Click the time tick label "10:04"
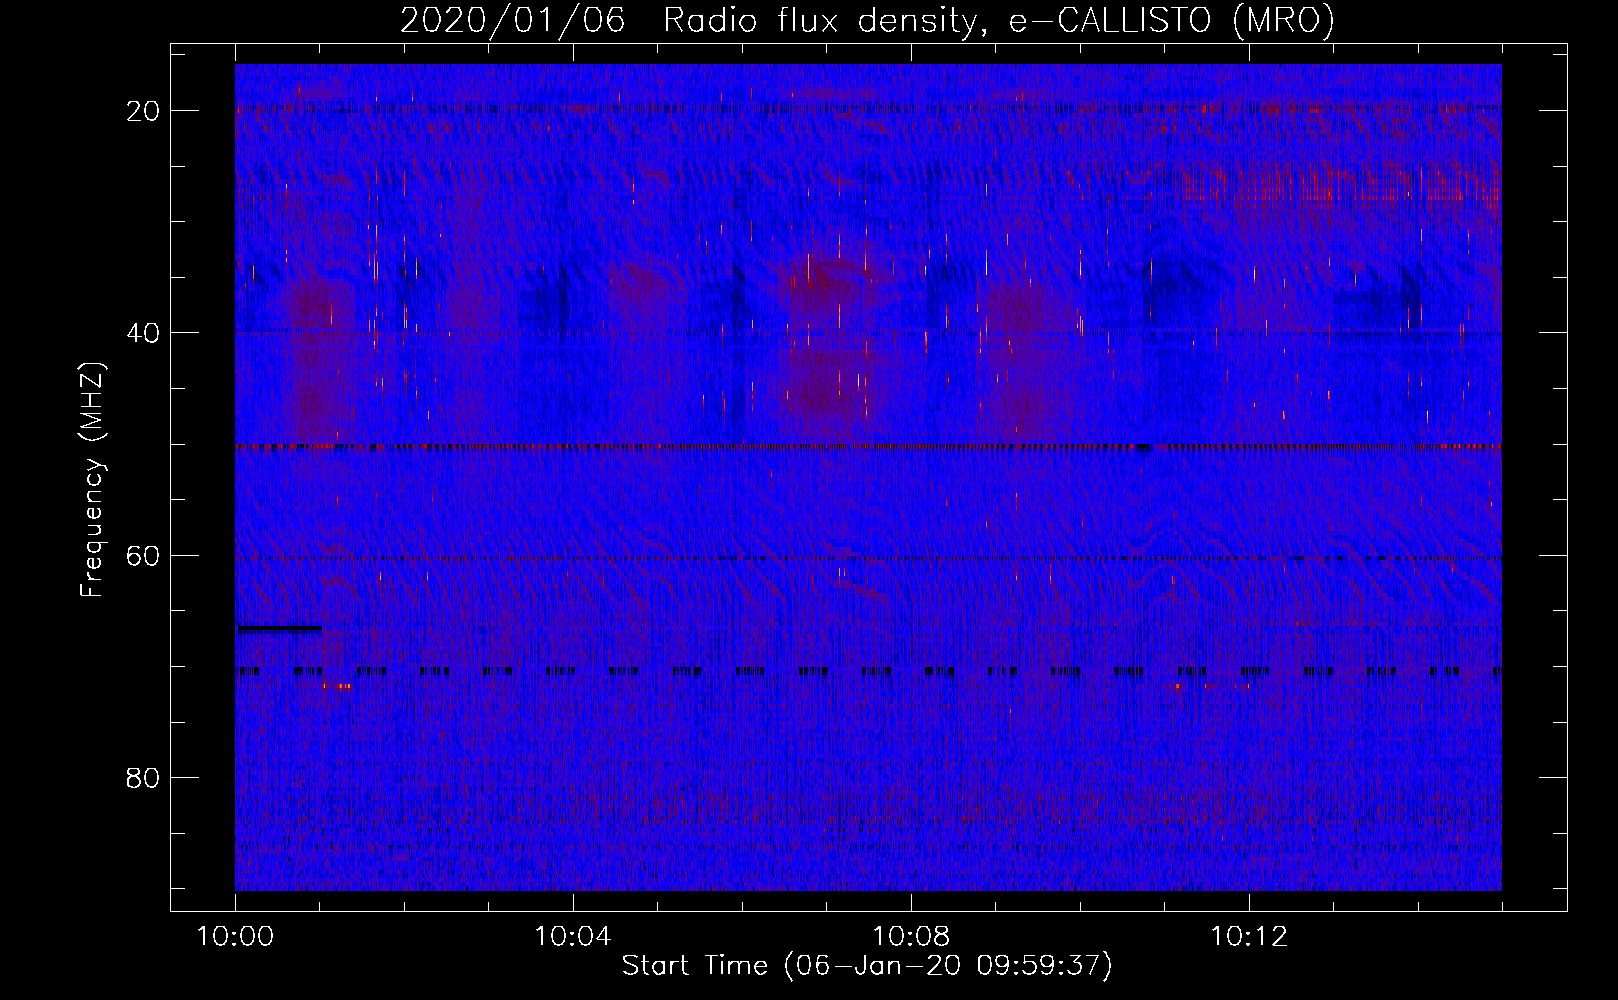 [x=572, y=937]
